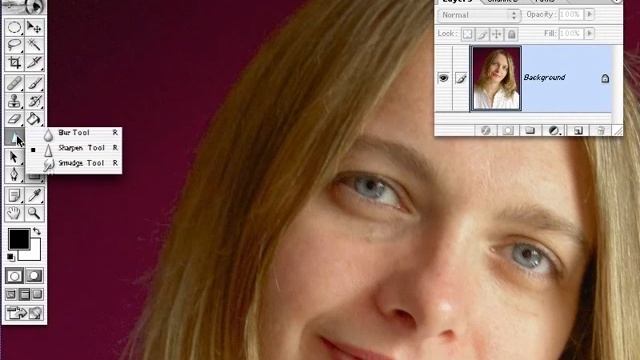Add a layer mask

tap(508, 130)
